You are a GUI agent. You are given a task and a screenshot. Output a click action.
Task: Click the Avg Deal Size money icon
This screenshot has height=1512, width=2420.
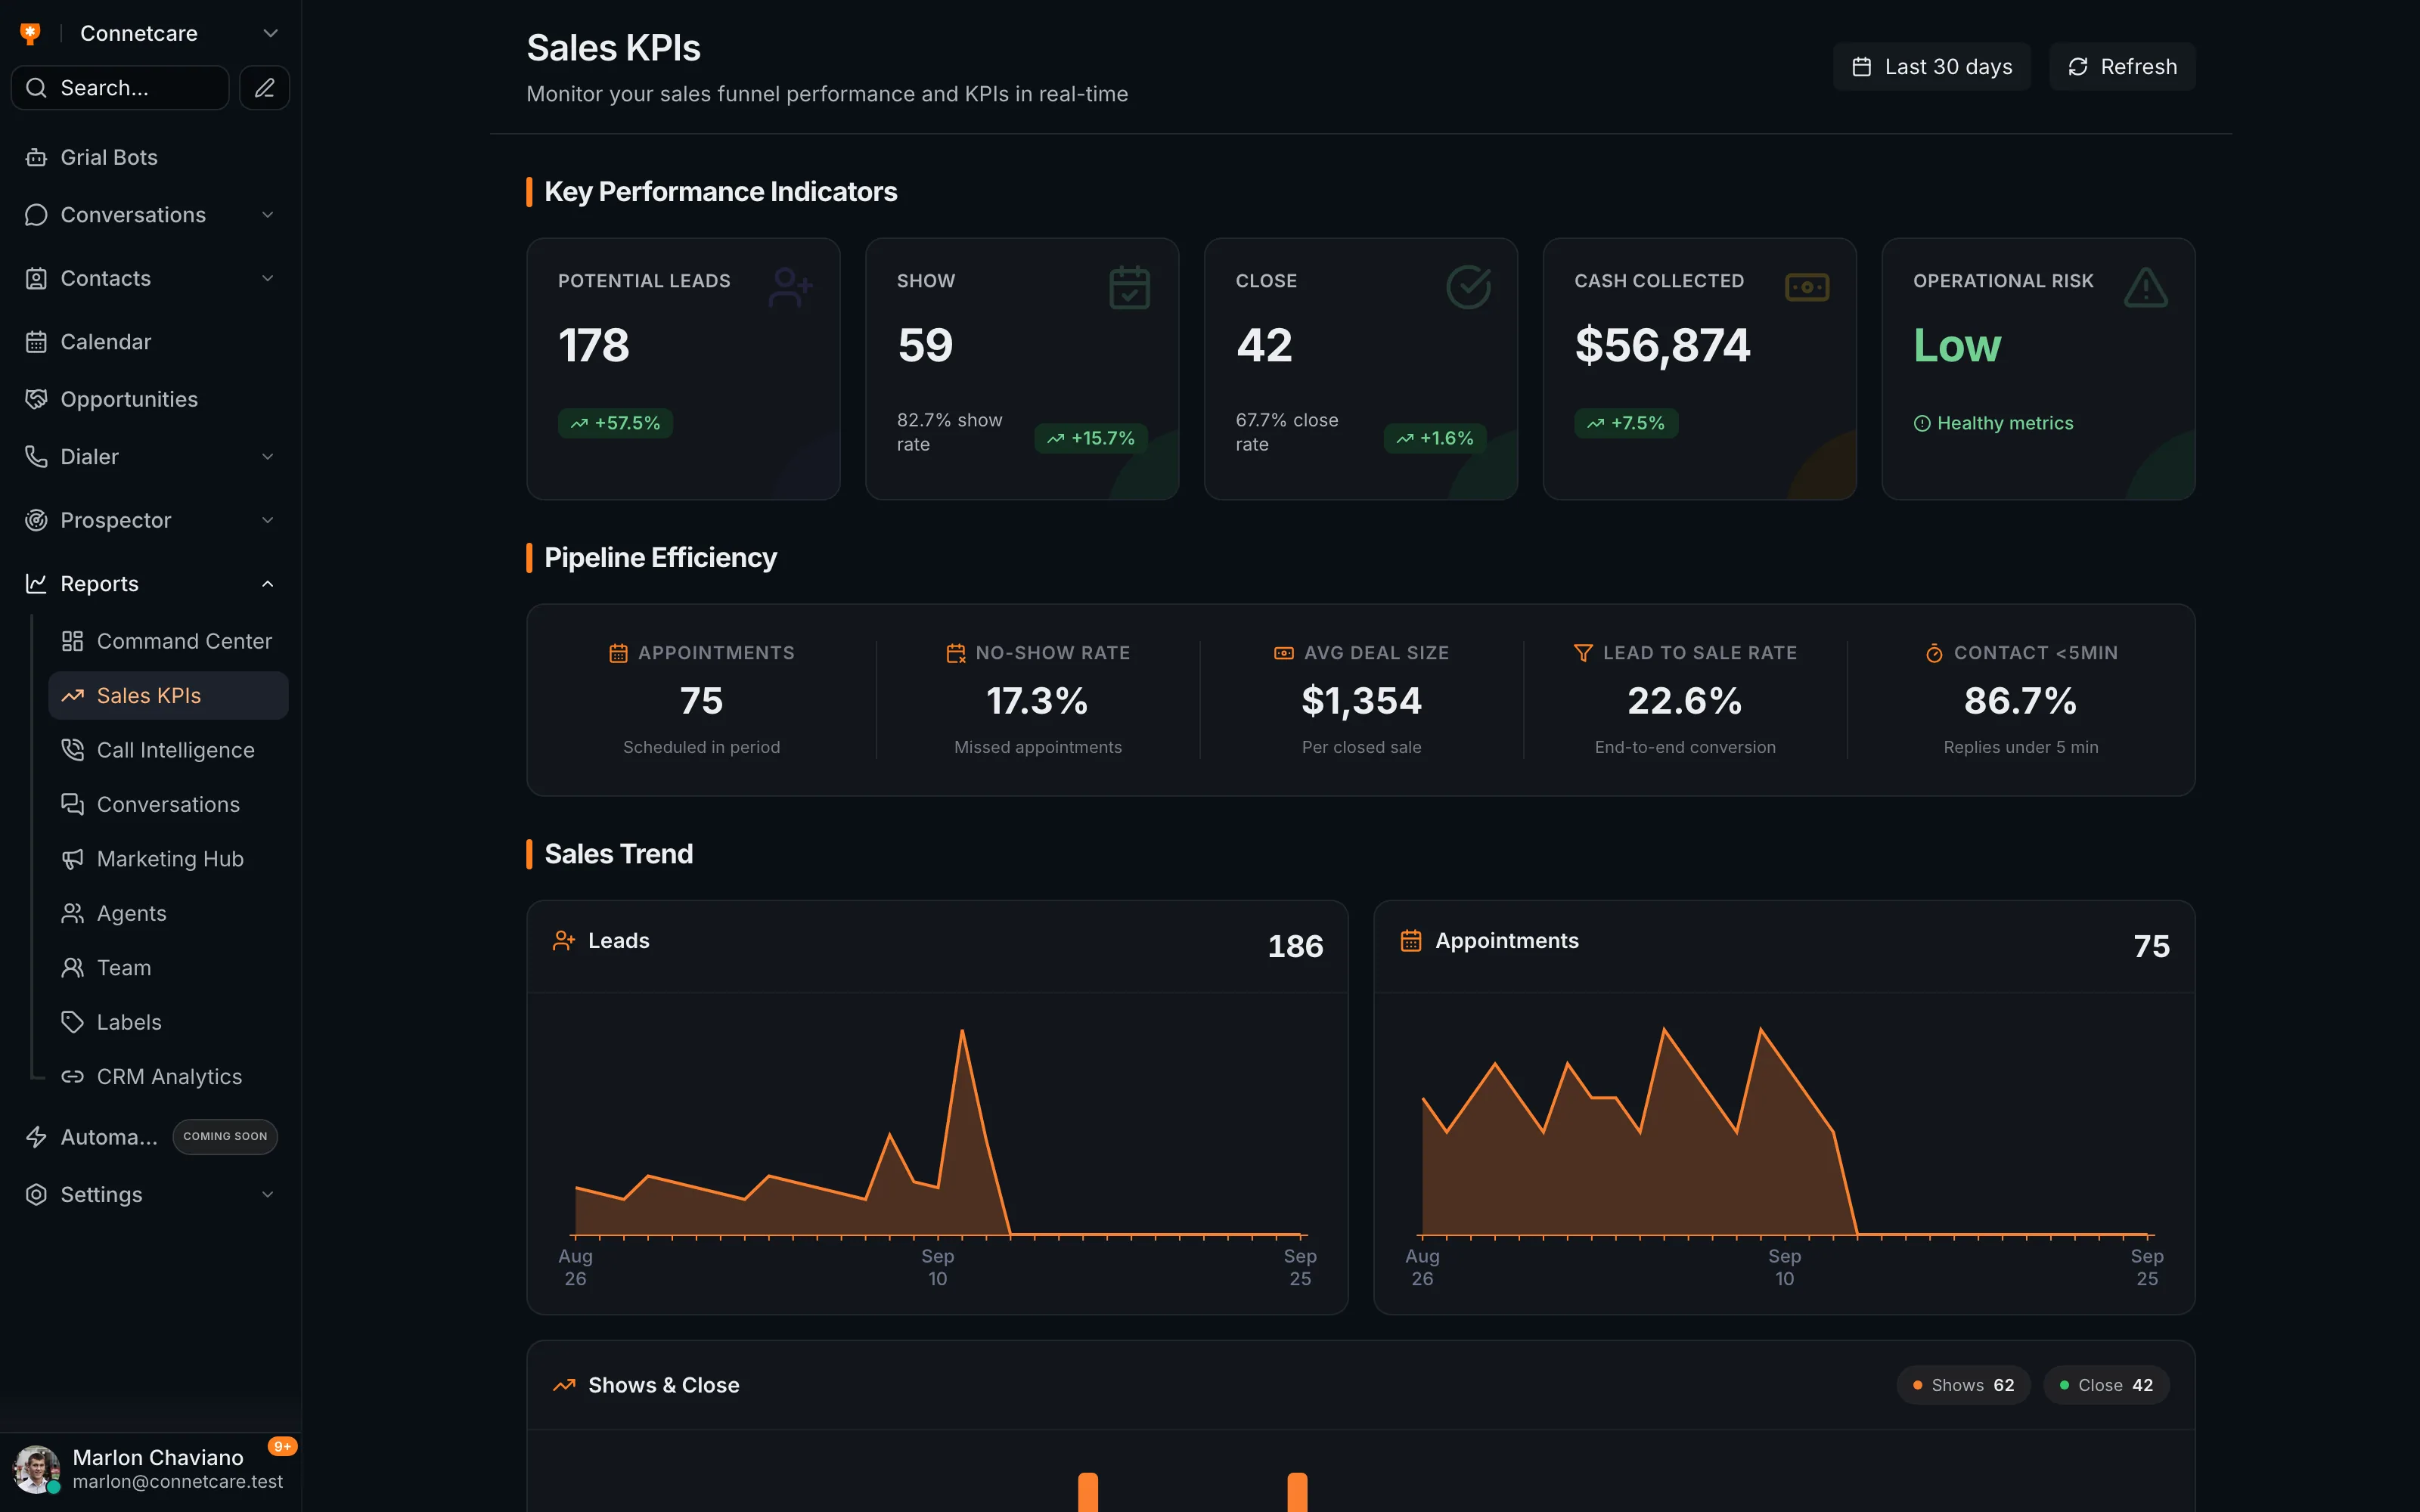1284,653
